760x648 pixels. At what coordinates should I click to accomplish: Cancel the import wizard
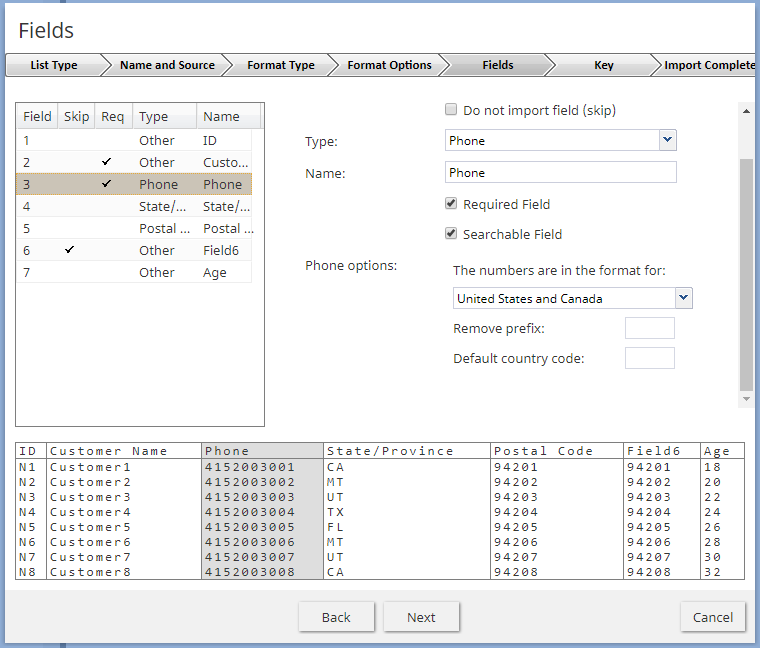(x=712, y=617)
